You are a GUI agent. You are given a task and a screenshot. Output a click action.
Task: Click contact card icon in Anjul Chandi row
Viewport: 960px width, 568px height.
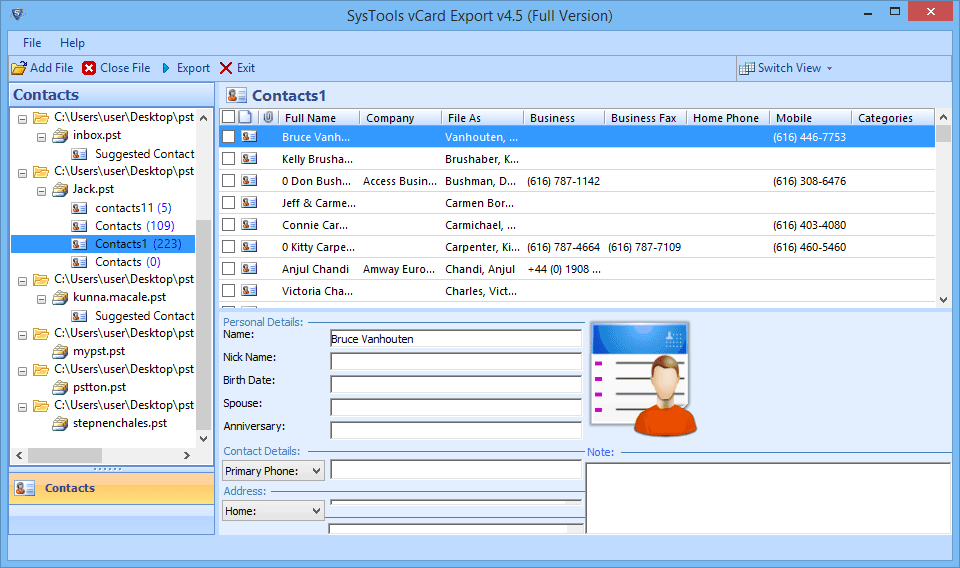(249, 269)
